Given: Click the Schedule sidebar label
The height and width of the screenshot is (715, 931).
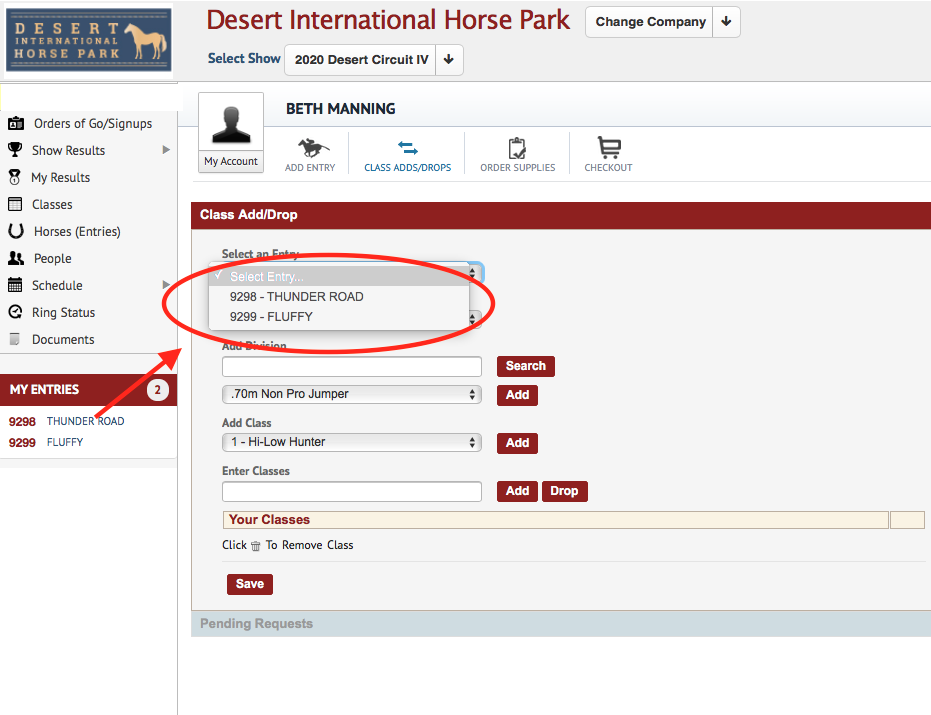Looking at the screenshot, I should coord(57,285).
